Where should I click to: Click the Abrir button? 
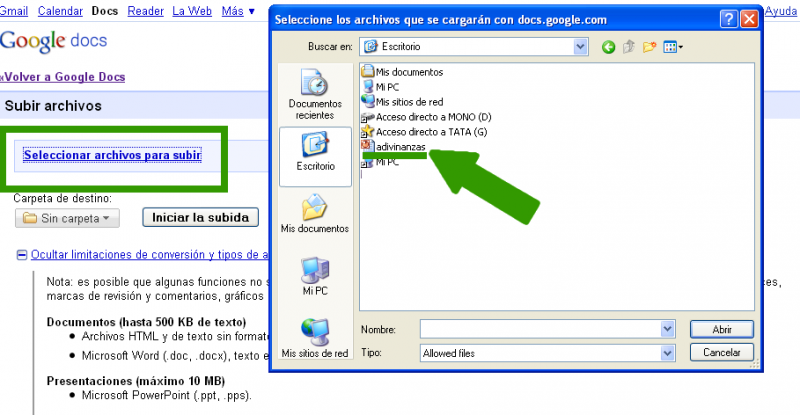(x=721, y=329)
